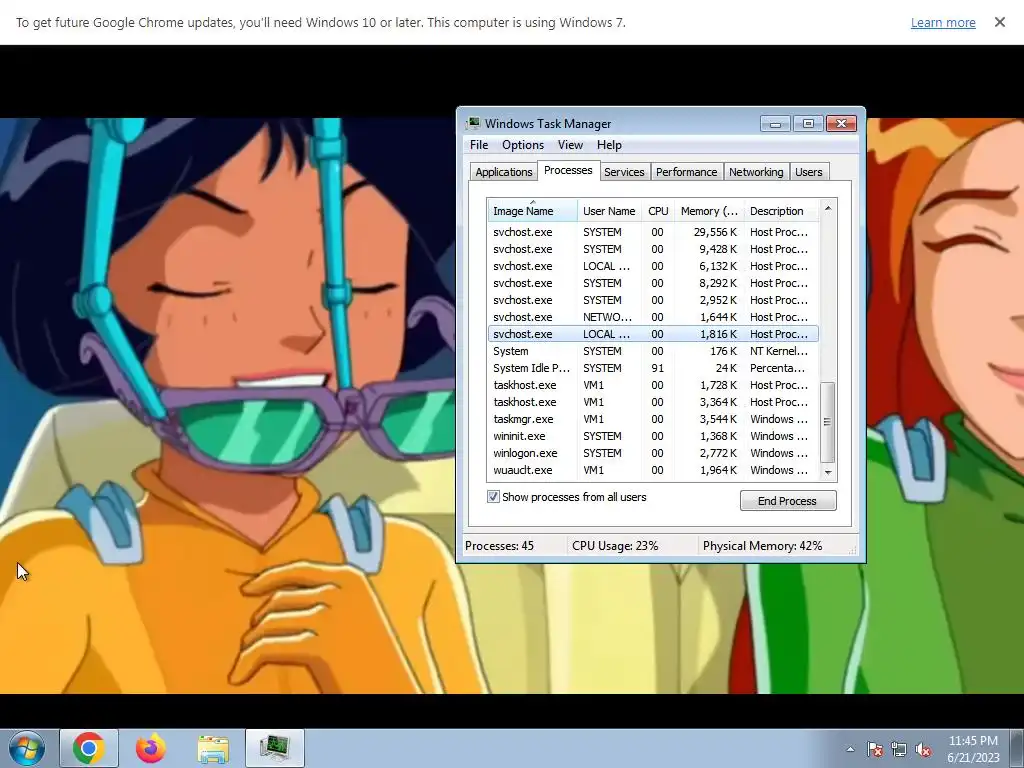Switch to the Networking tab
Screen dimensions: 1024x768
[756, 172]
